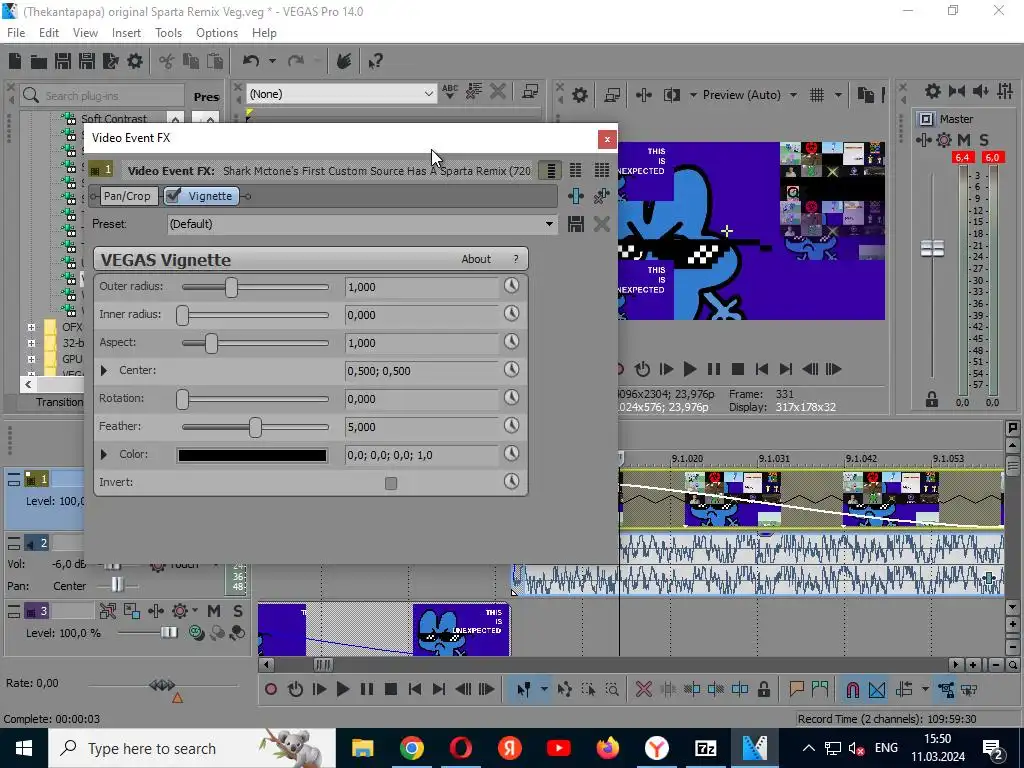
Task: Stop playback in the video preview transport
Action: click(738, 370)
